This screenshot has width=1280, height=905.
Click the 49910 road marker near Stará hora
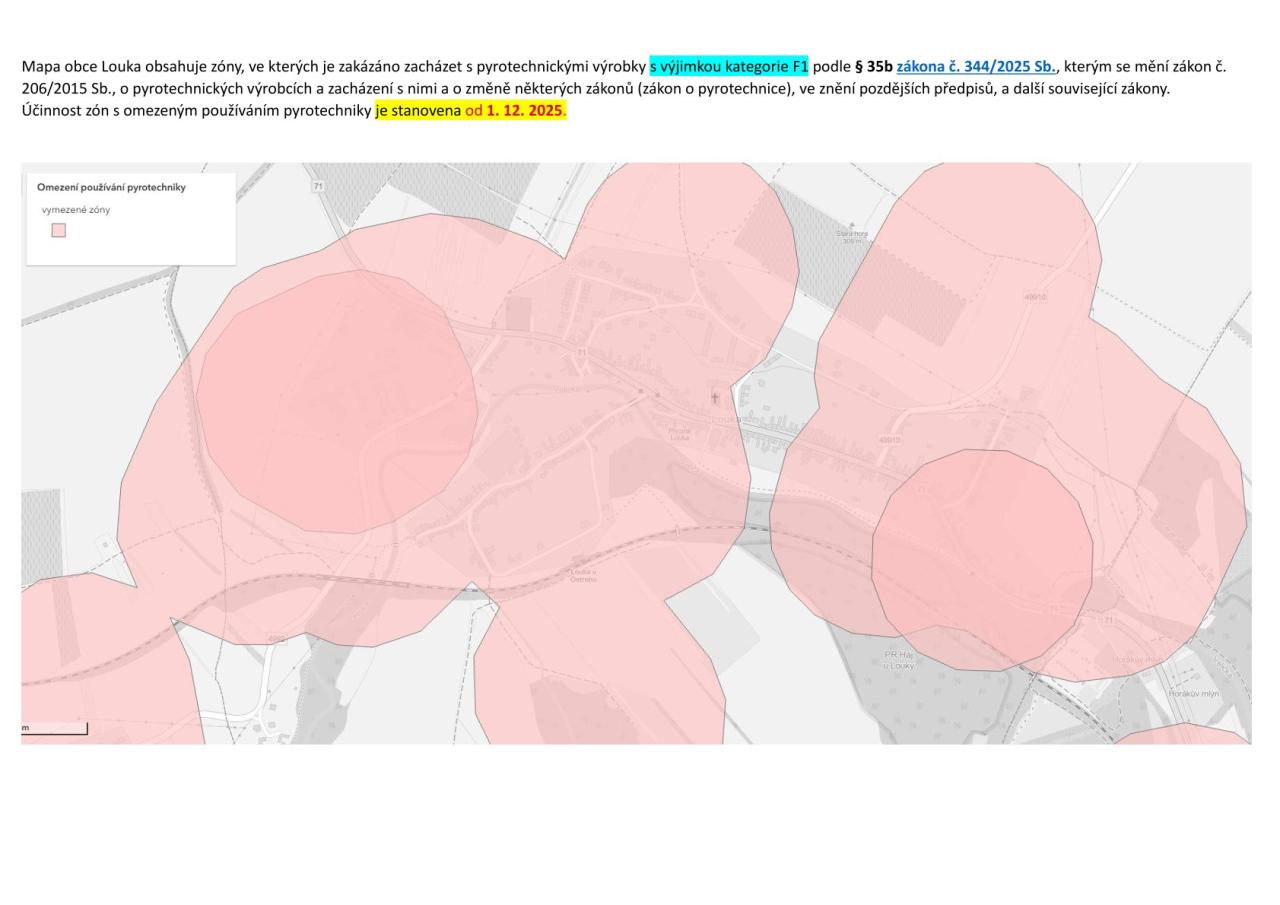[x=1034, y=297]
